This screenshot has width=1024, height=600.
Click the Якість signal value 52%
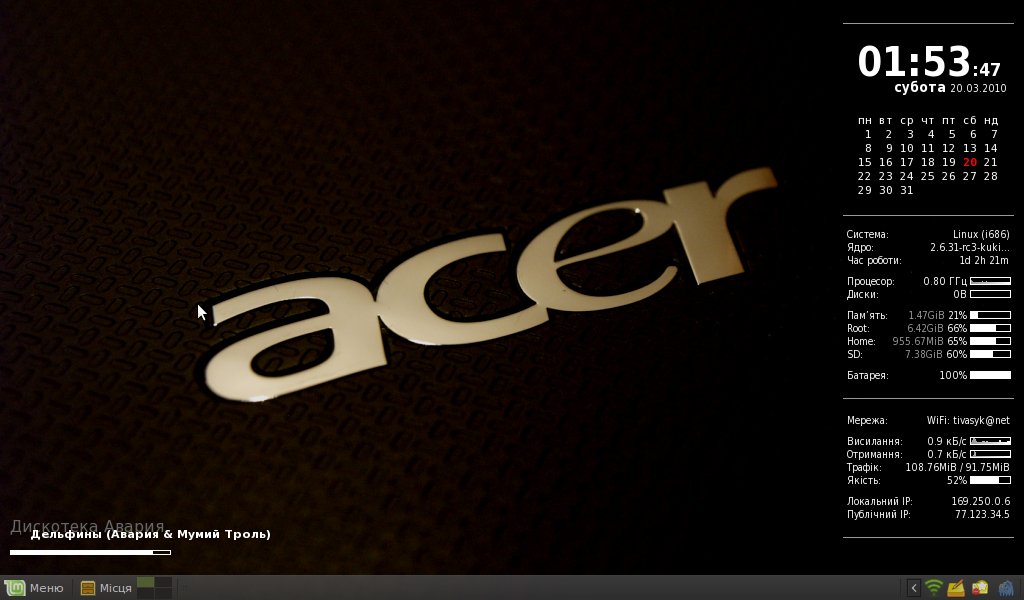(x=957, y=481)
